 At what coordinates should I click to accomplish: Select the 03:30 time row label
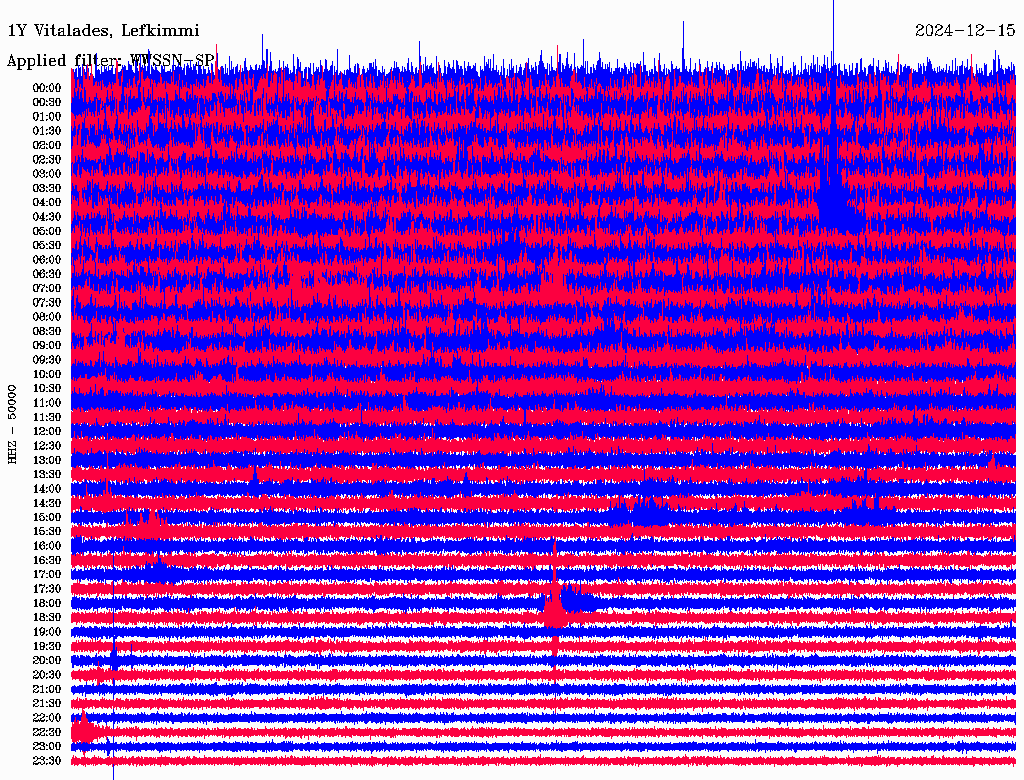click(x=47, y=188)
